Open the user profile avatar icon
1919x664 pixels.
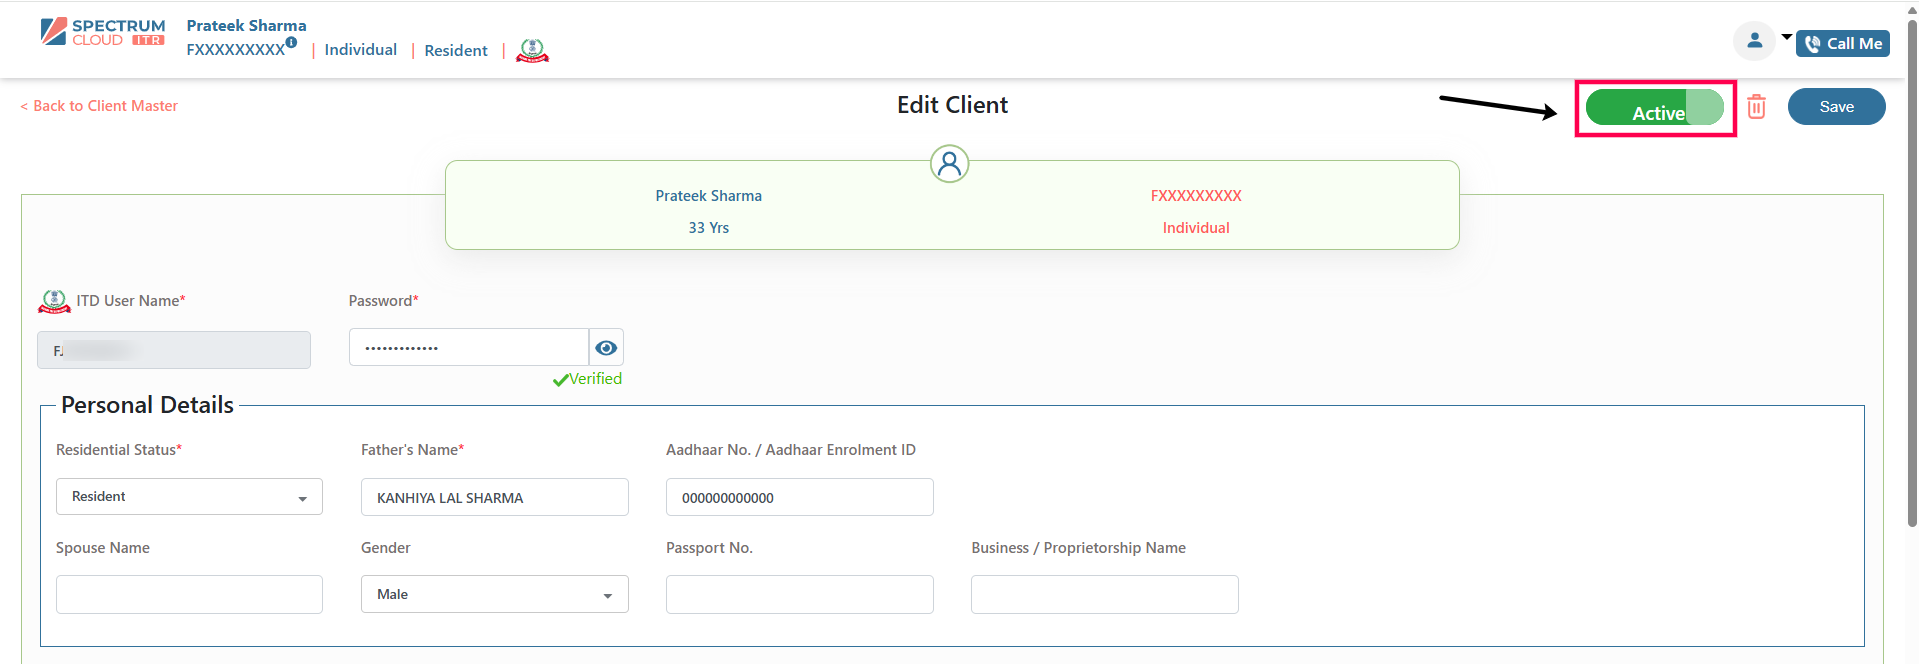[x=1754, y=41]
